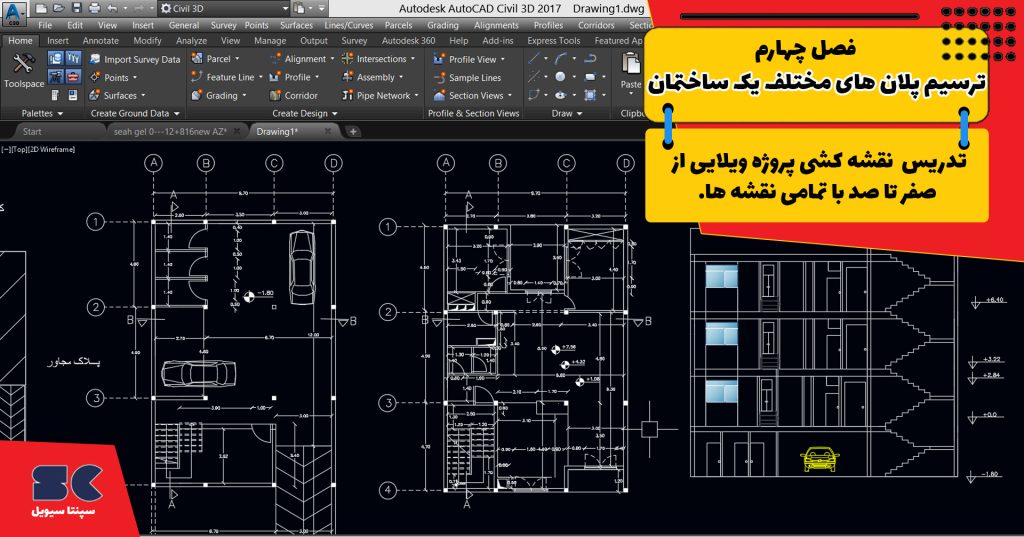This screenshot has width=1024, height=537.
Task: Click the Sample Lines icon
Action: tap(439, 77)
